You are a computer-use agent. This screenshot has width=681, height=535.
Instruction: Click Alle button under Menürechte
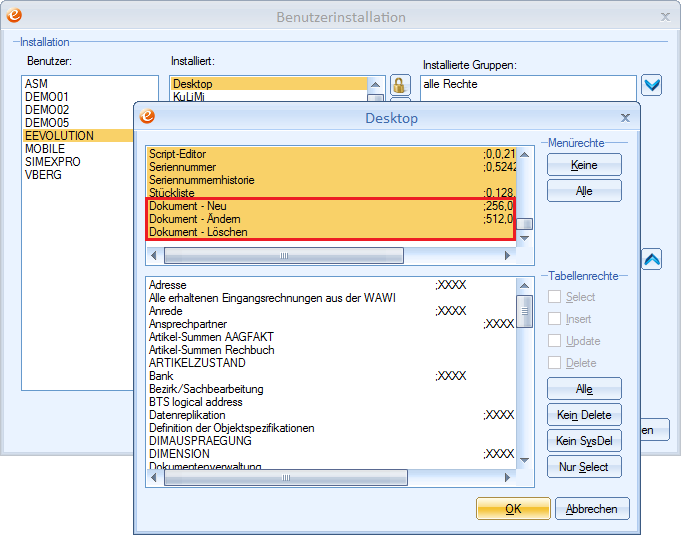pos(584,191)
